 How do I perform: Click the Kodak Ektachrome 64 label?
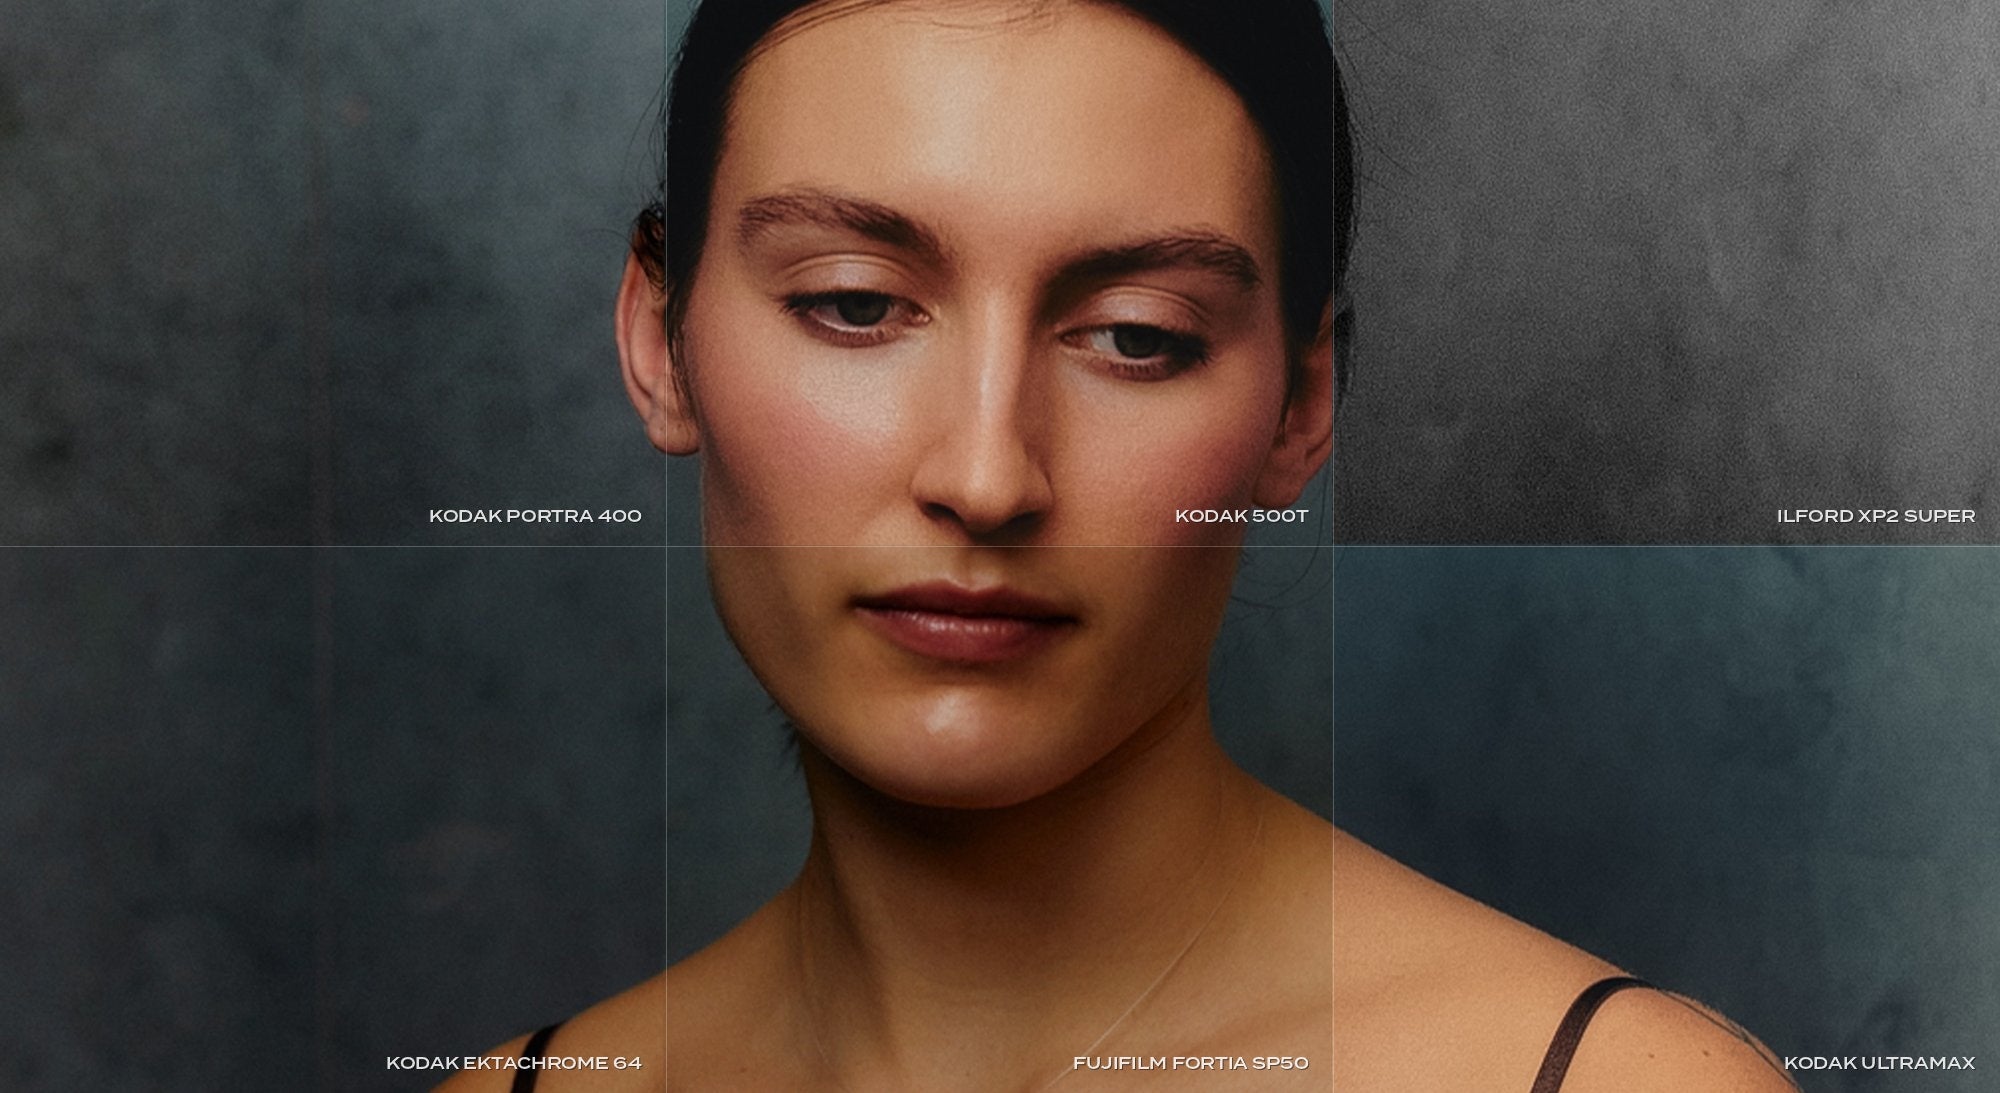coord(514,1063)
